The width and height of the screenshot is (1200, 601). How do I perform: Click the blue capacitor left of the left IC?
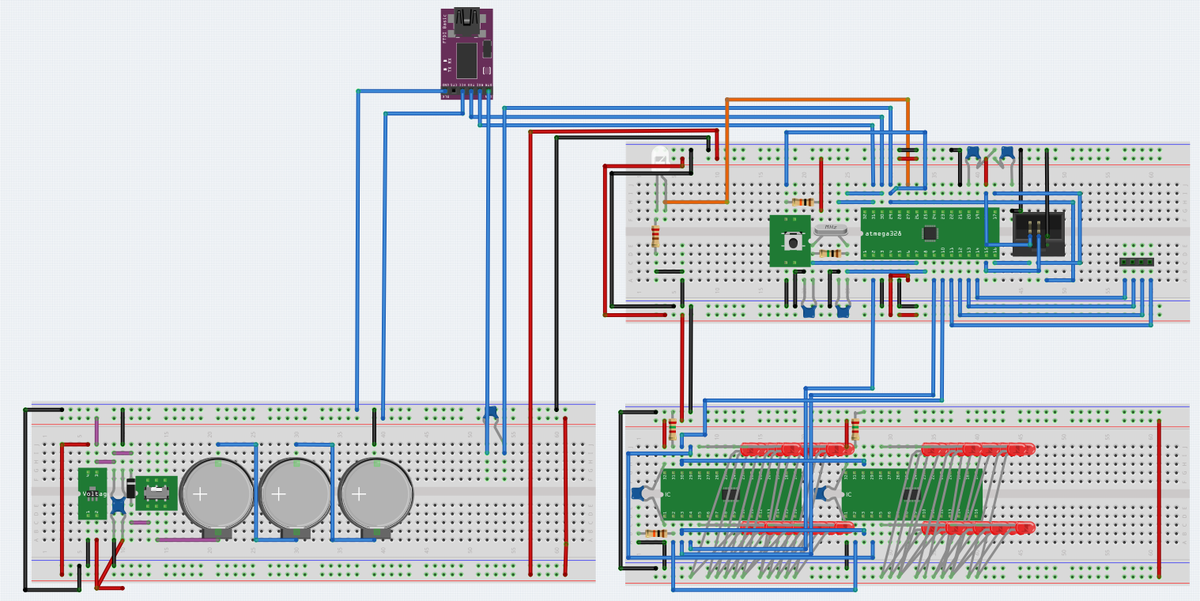(638, 493)
